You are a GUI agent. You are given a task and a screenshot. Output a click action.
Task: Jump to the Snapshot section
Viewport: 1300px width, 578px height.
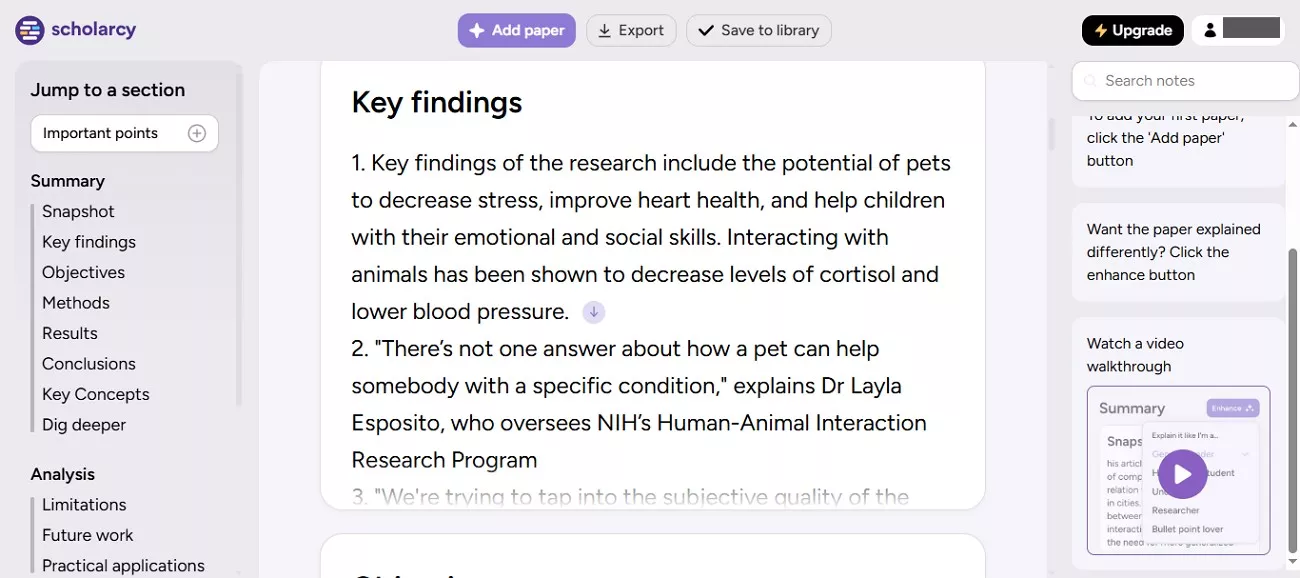78,211
